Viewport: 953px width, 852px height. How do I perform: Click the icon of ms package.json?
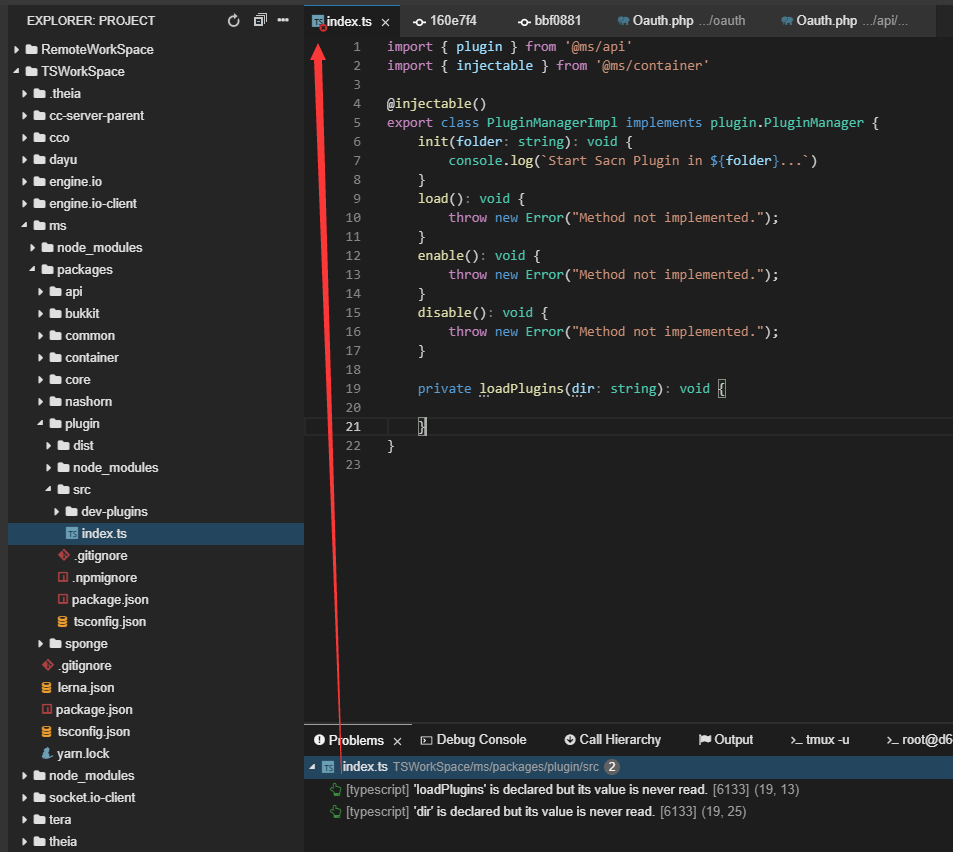[47, 709]
